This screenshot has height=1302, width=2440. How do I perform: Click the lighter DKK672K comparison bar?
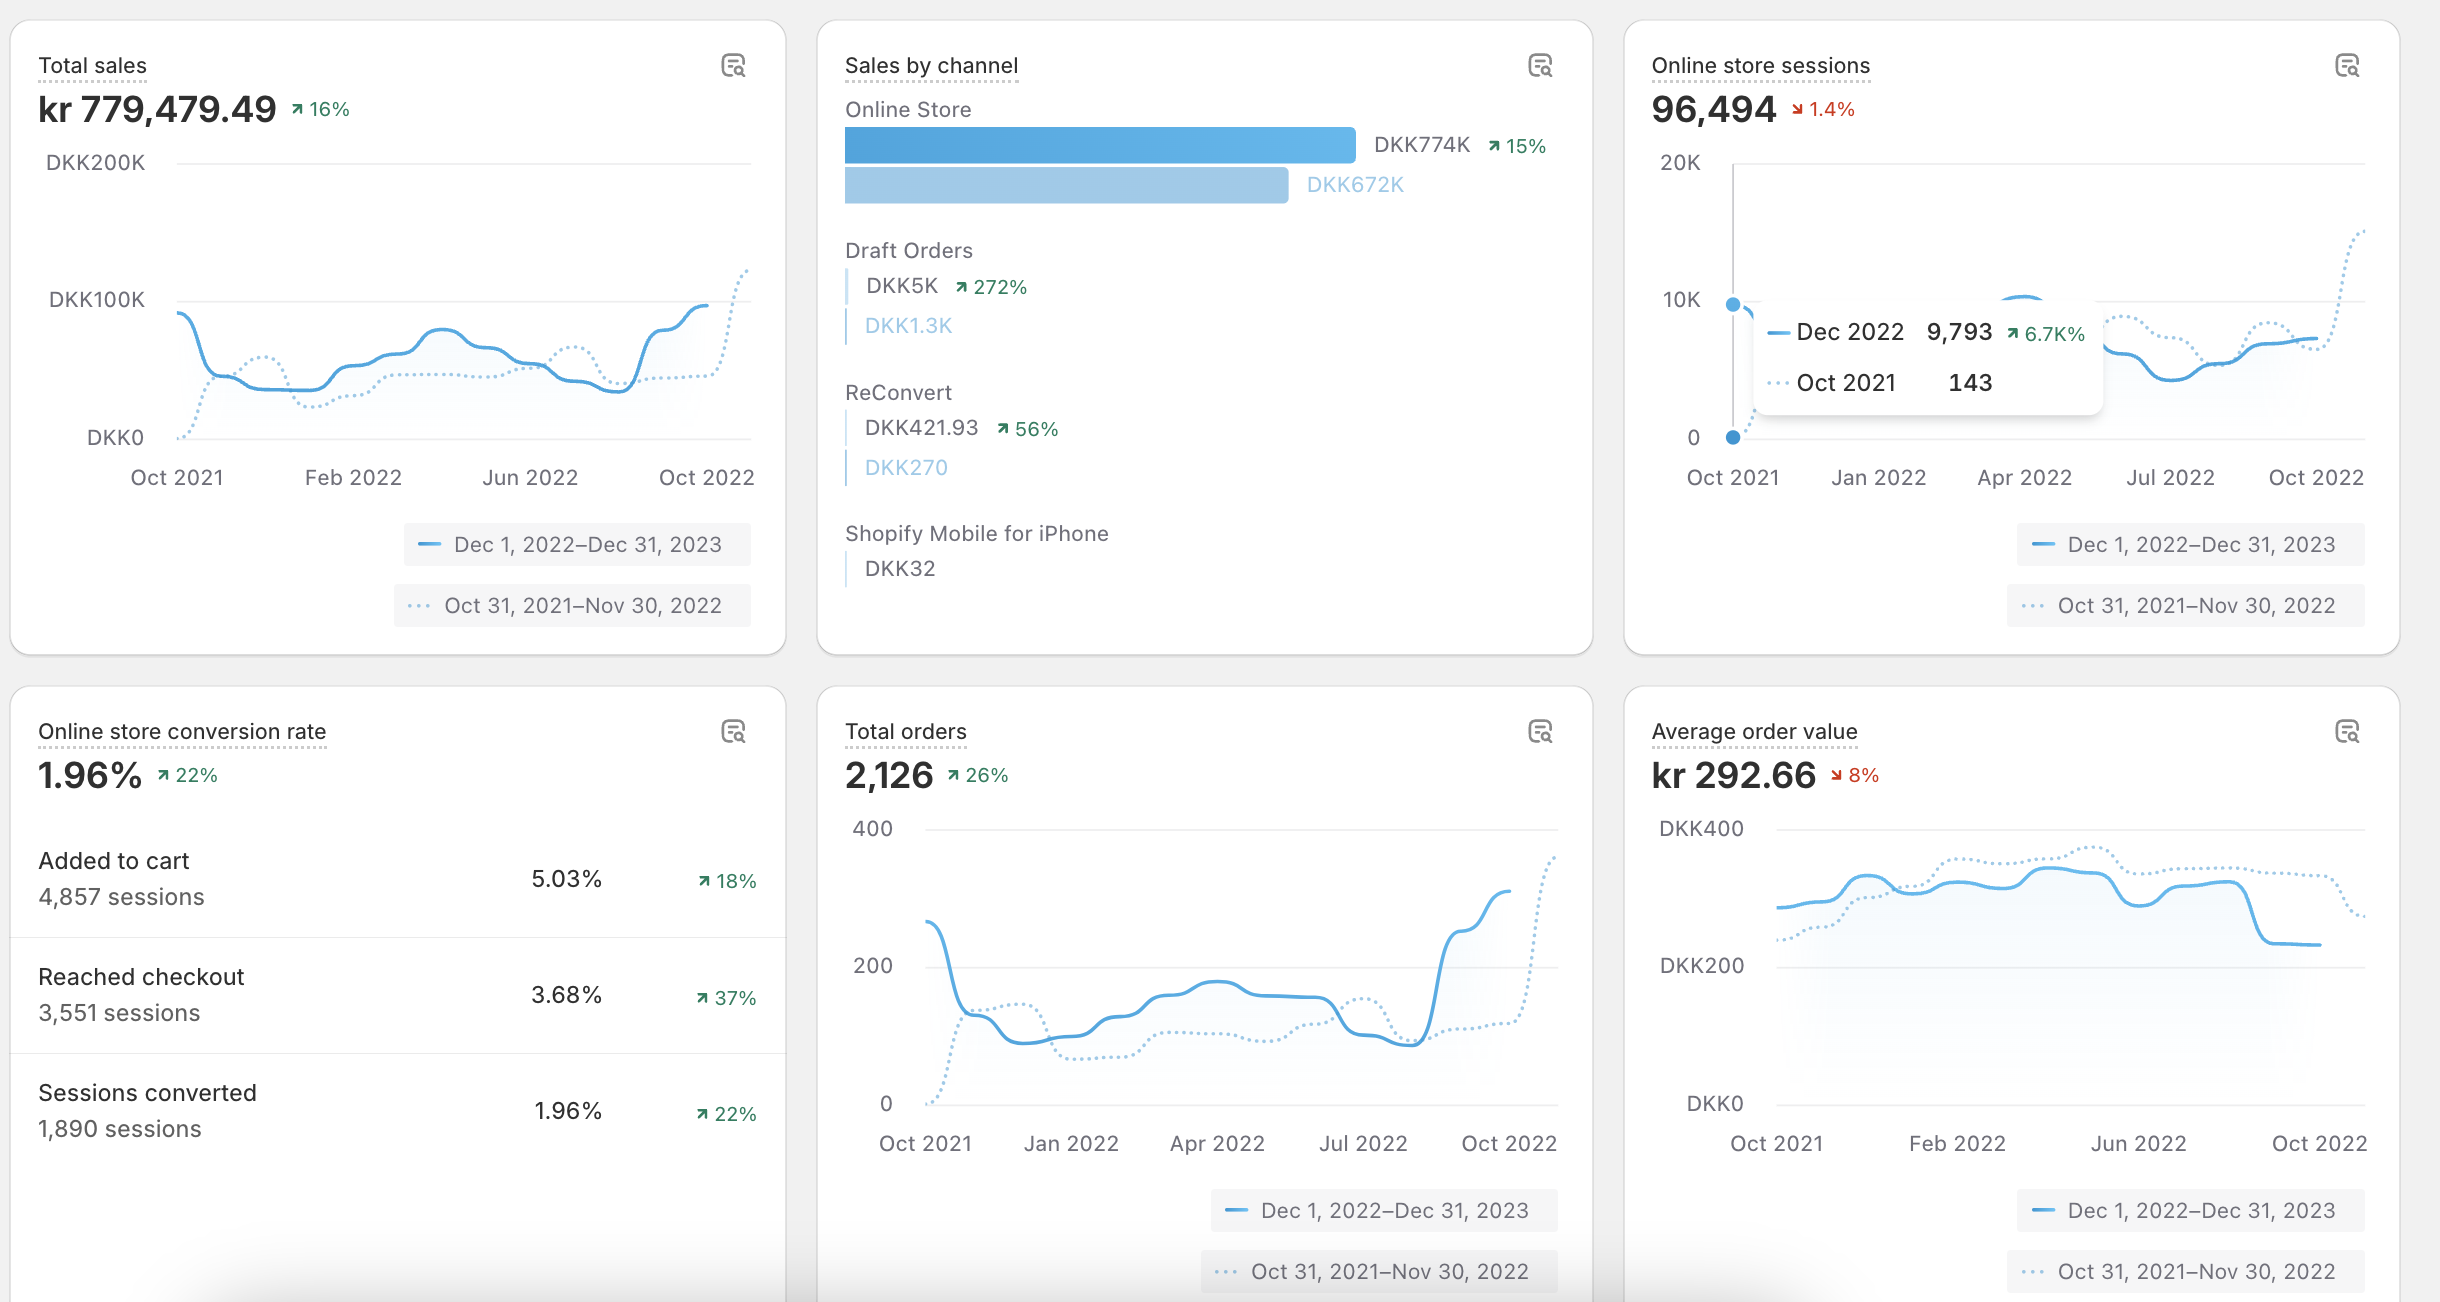(1066, 186)
